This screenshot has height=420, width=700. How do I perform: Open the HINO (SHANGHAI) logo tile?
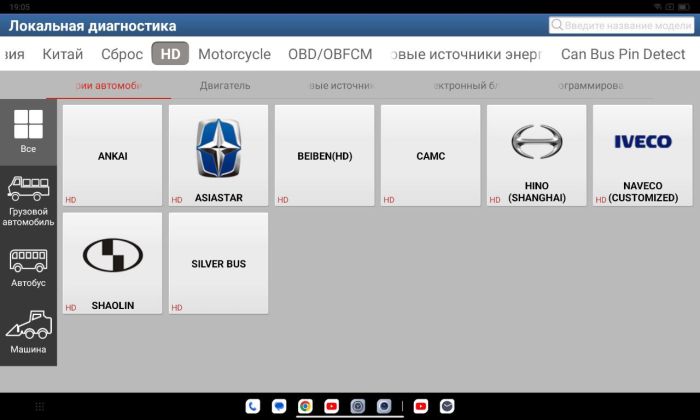coord(537,155)
